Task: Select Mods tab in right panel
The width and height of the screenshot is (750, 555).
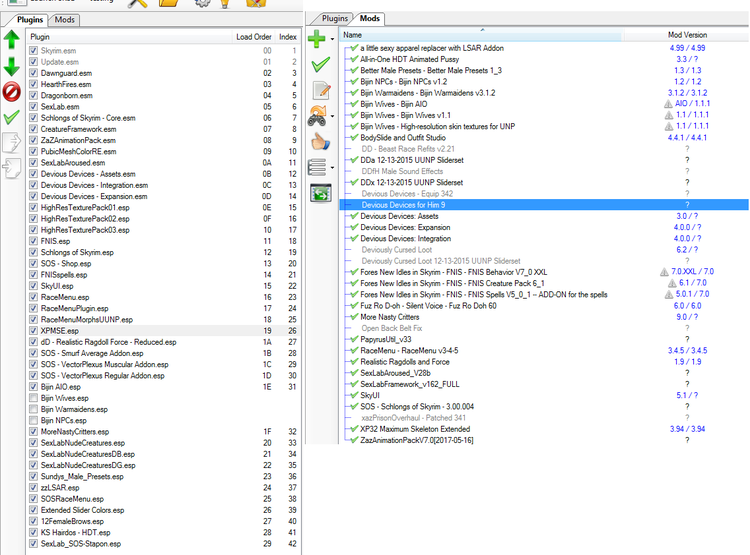Action: (370, 19)
